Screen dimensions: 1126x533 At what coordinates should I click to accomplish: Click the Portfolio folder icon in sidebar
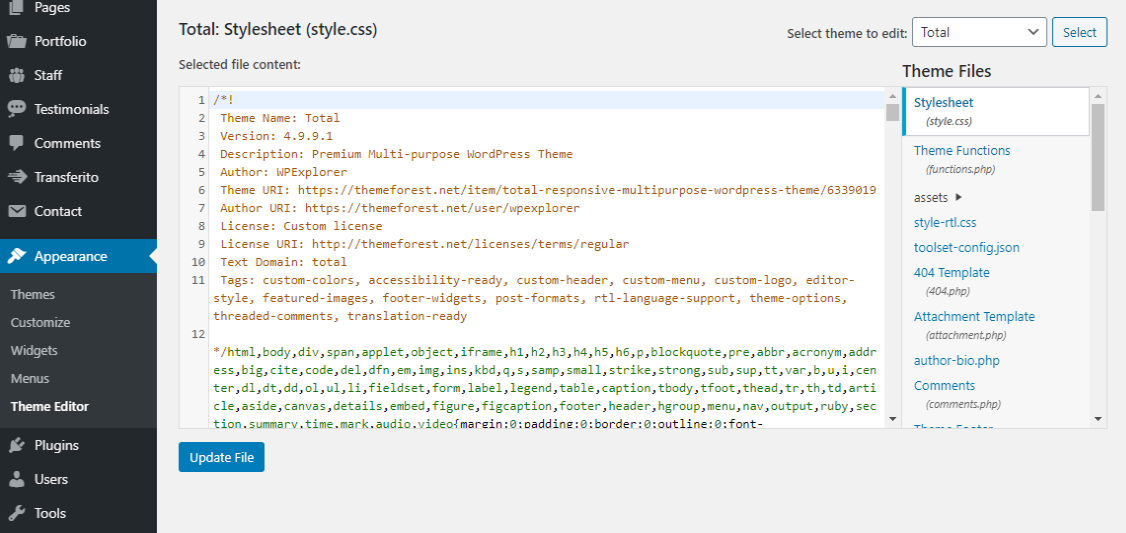click(x=17, y=42)
